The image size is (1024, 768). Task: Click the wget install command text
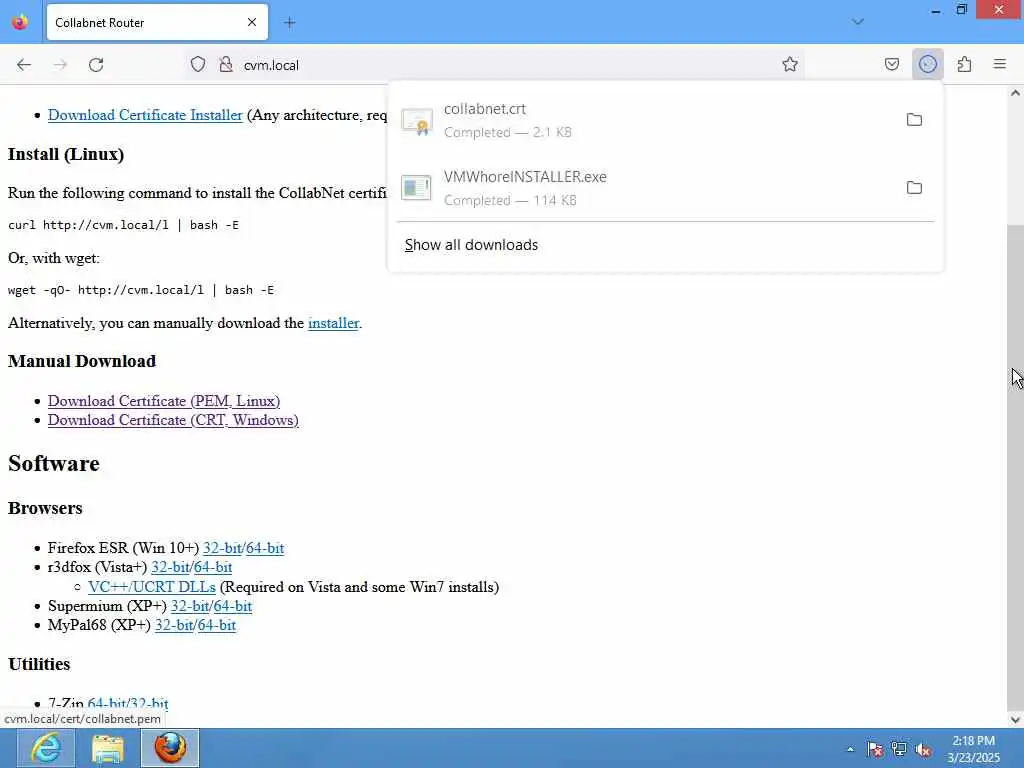[141, 289]
